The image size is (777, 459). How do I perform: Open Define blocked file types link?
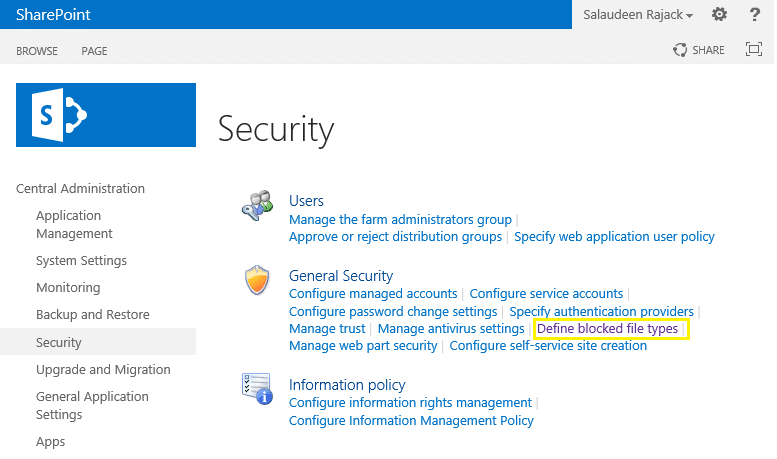click(x=607, y=329)
